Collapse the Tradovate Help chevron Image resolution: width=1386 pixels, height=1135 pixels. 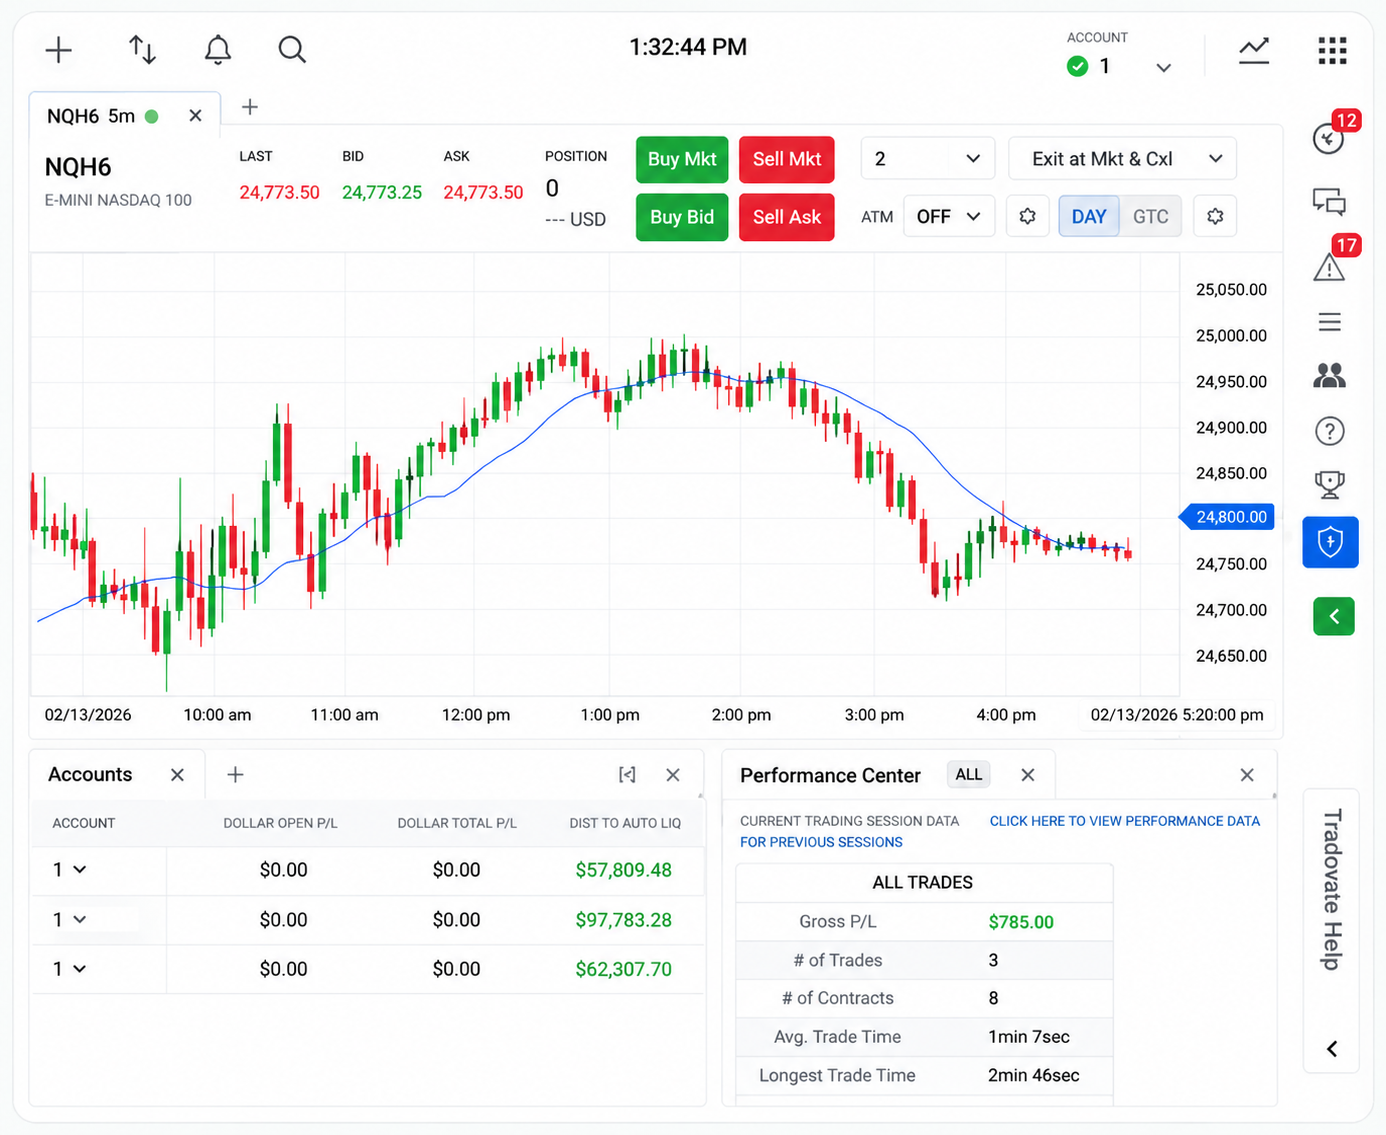click(x=1332, y=1049)
